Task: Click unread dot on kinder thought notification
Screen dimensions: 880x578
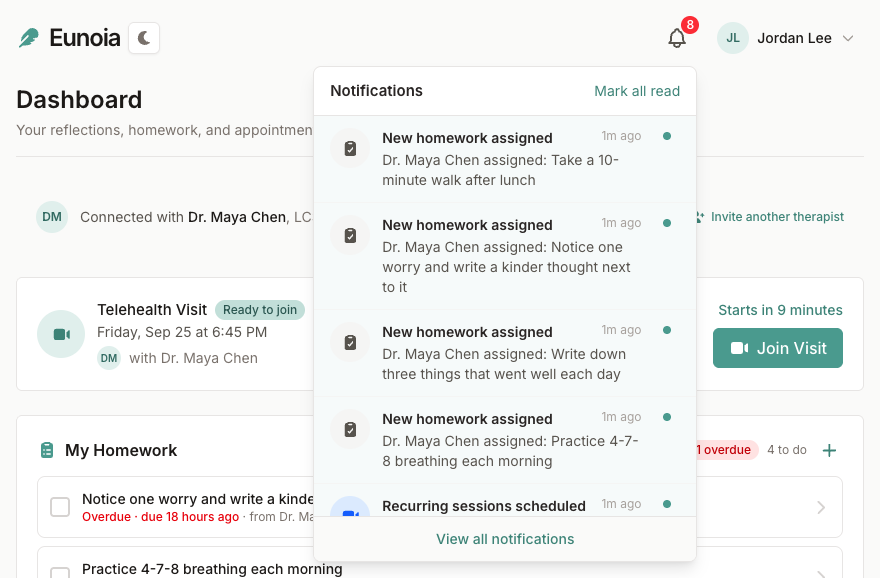Action: click(x=667, y=223)
